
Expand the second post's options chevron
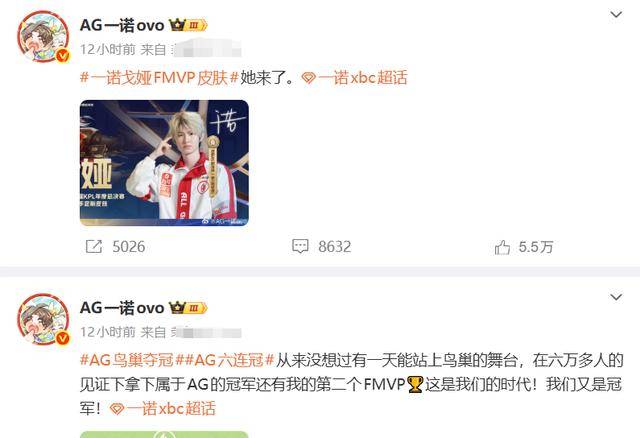[616, 297]
